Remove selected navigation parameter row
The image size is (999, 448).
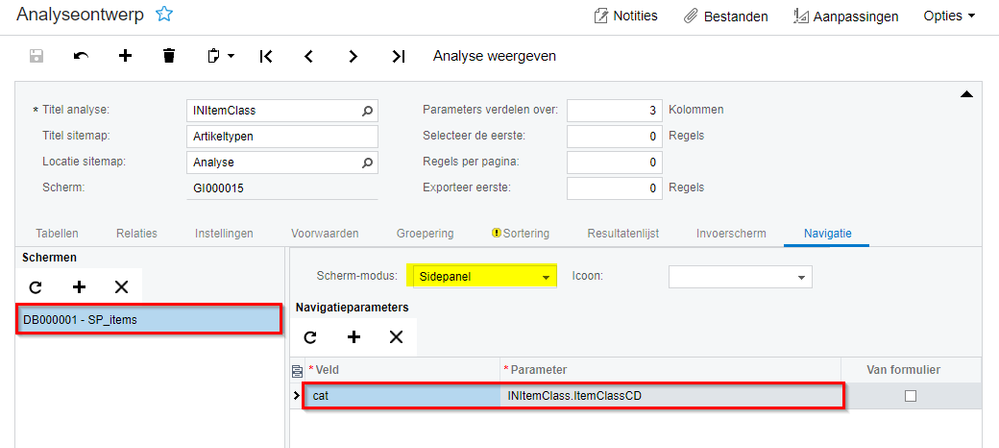click(396, 337)
